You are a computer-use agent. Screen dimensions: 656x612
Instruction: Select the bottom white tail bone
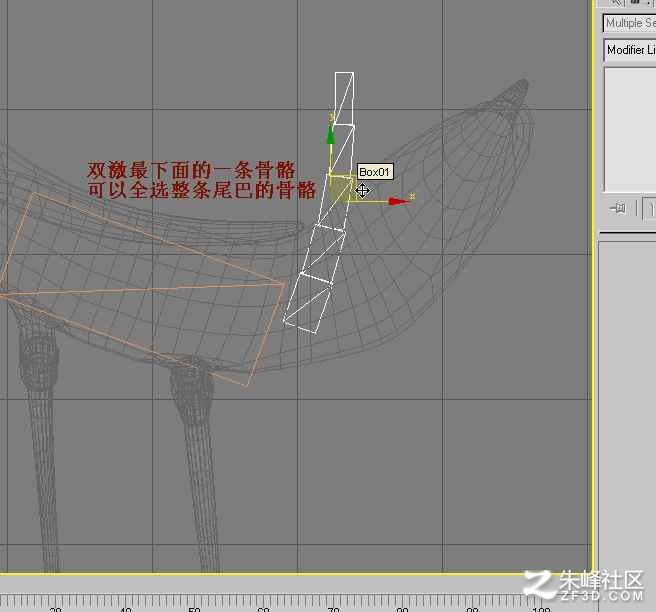pyautogui.click(x=308, y=303)
